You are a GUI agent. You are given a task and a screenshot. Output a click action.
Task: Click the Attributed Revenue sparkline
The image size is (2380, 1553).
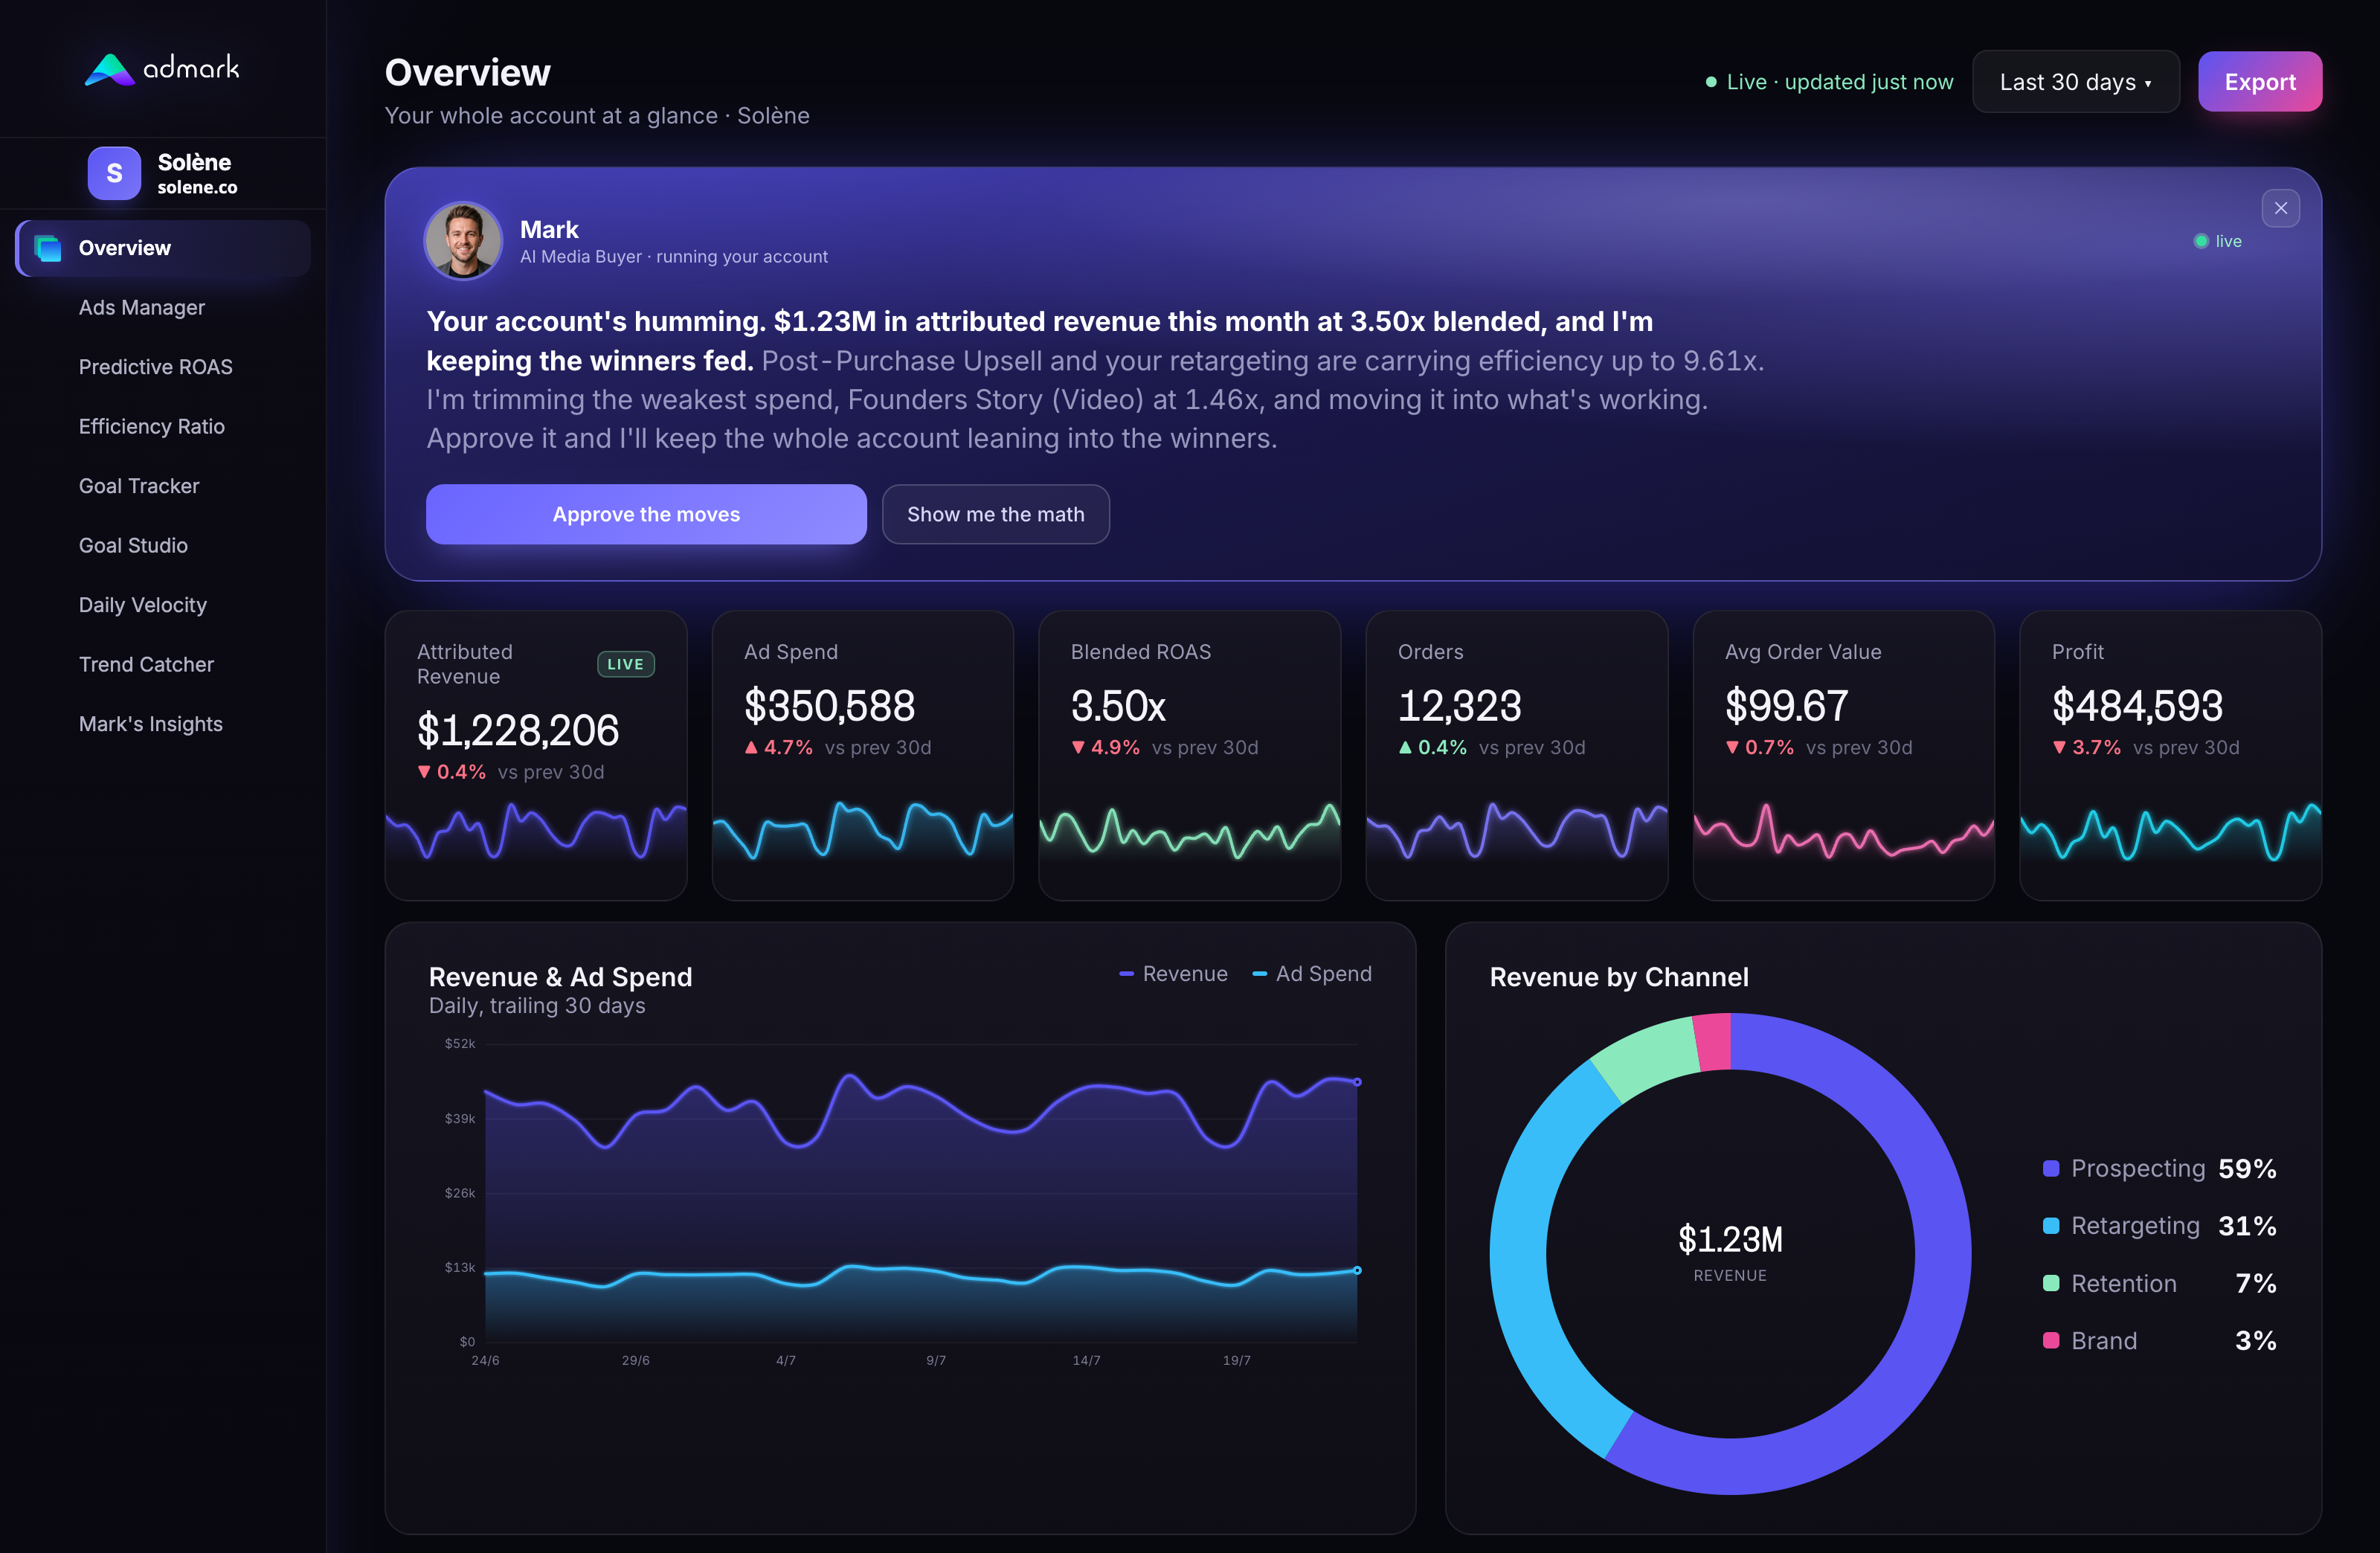point(536,830)
